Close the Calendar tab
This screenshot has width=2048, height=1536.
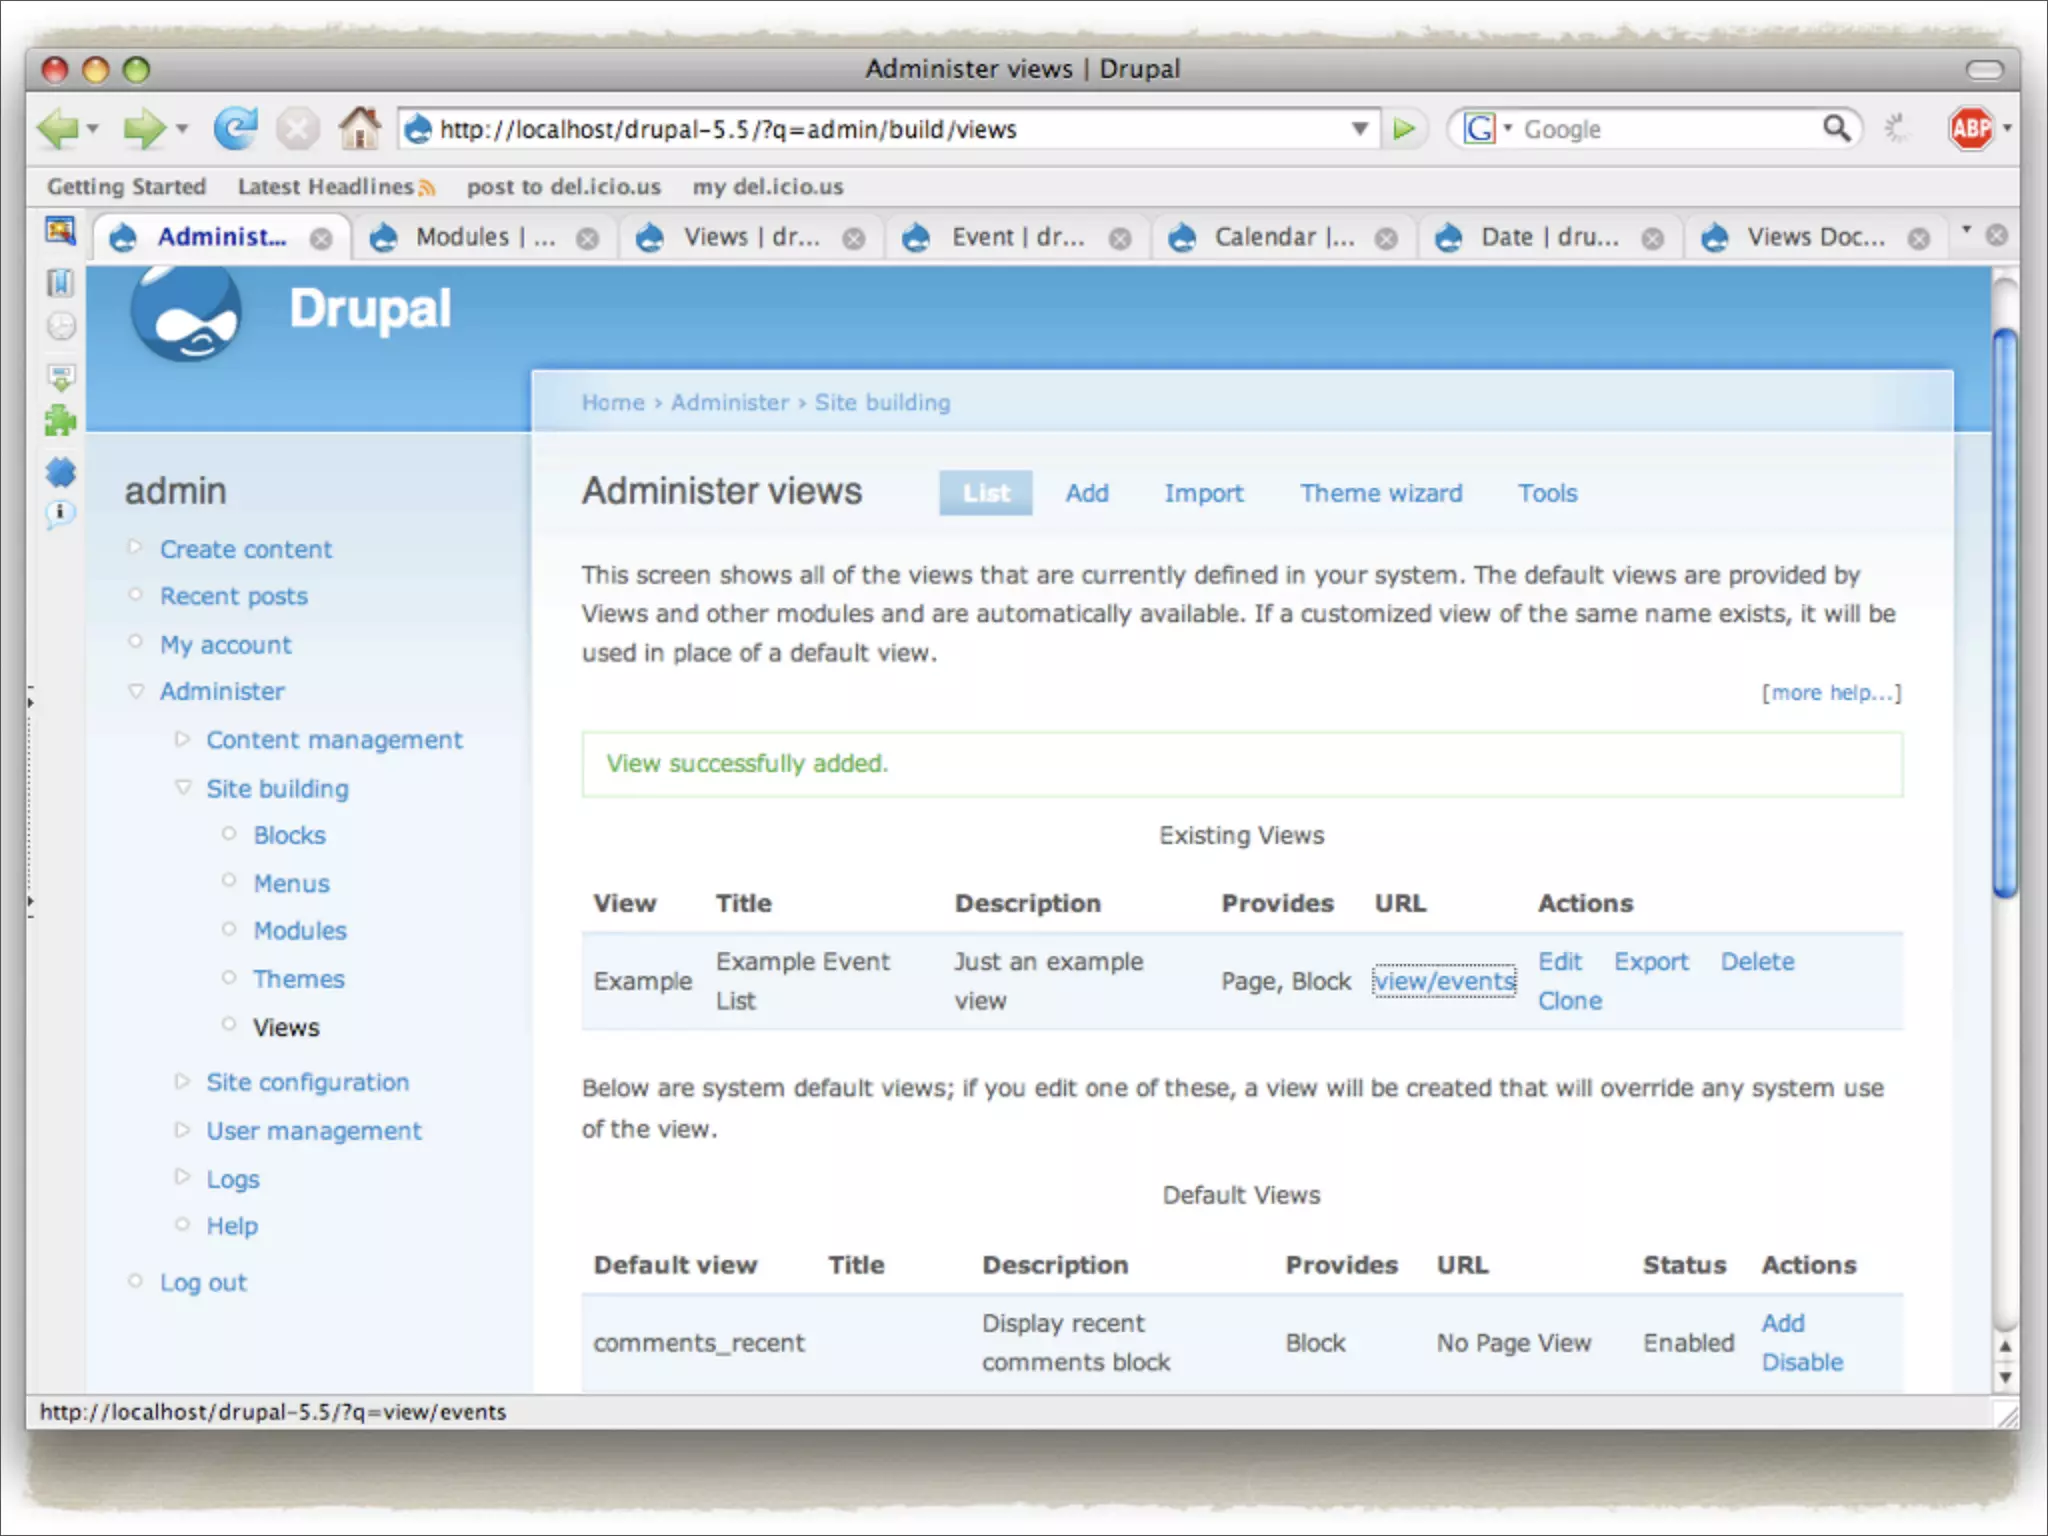click(1386, 239)
